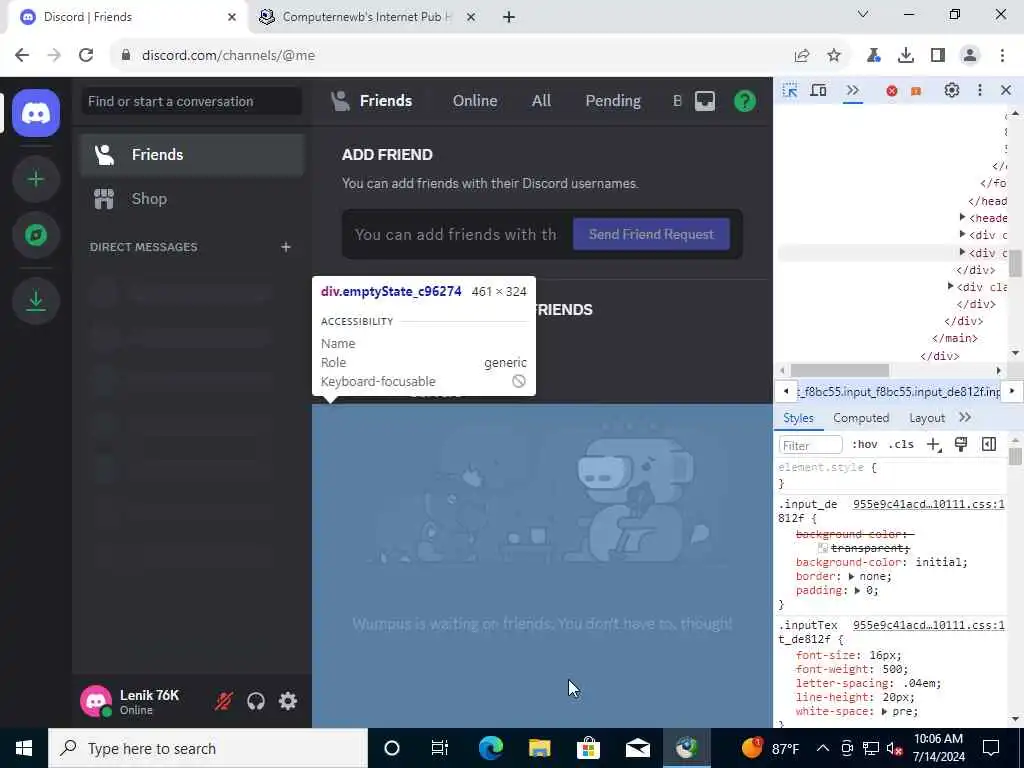Expand highlighted div node in DOM tree
1024x768 pixels.
[962, 252]
